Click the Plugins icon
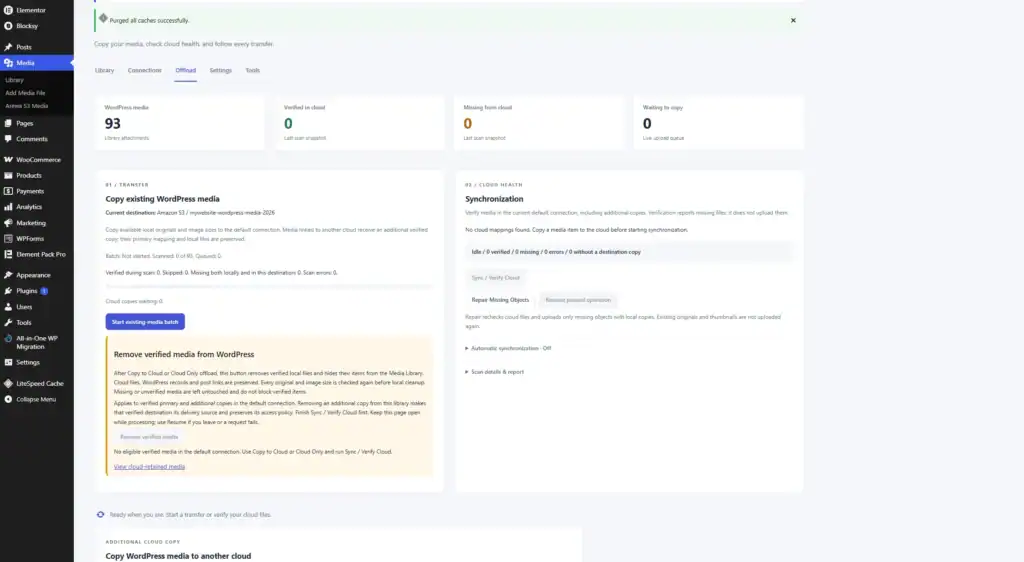1024x562 pixels. point(8,290)
